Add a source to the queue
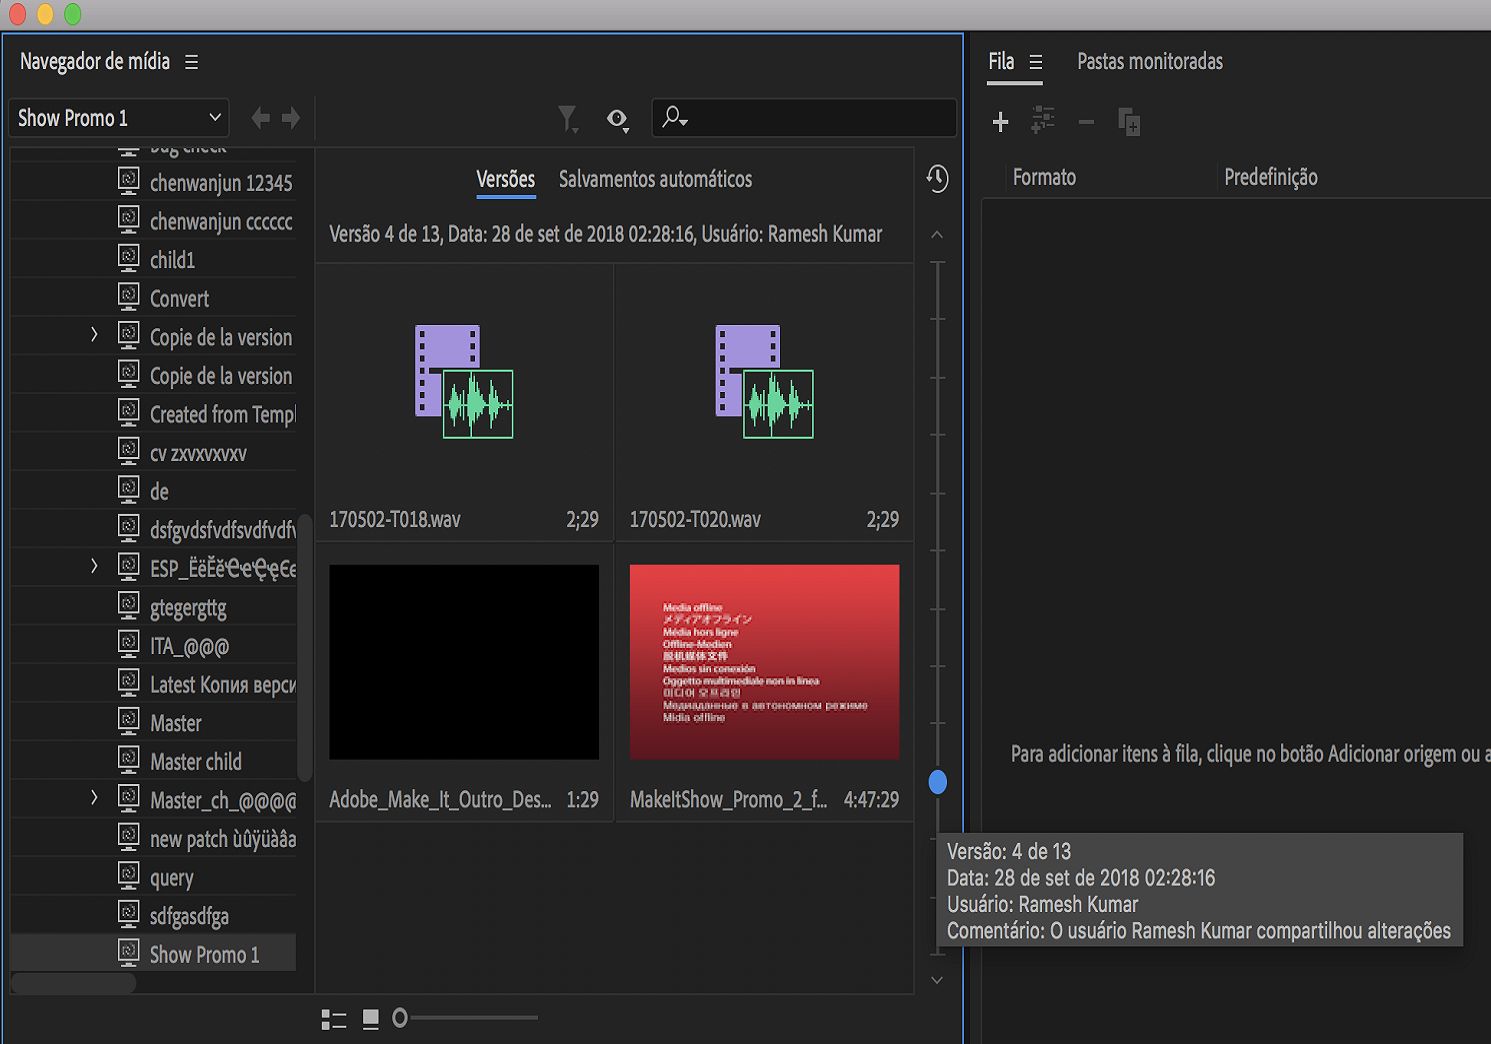Image resolution: width=1491 pixels, height=1044 pixels. tap(1000, 122)
